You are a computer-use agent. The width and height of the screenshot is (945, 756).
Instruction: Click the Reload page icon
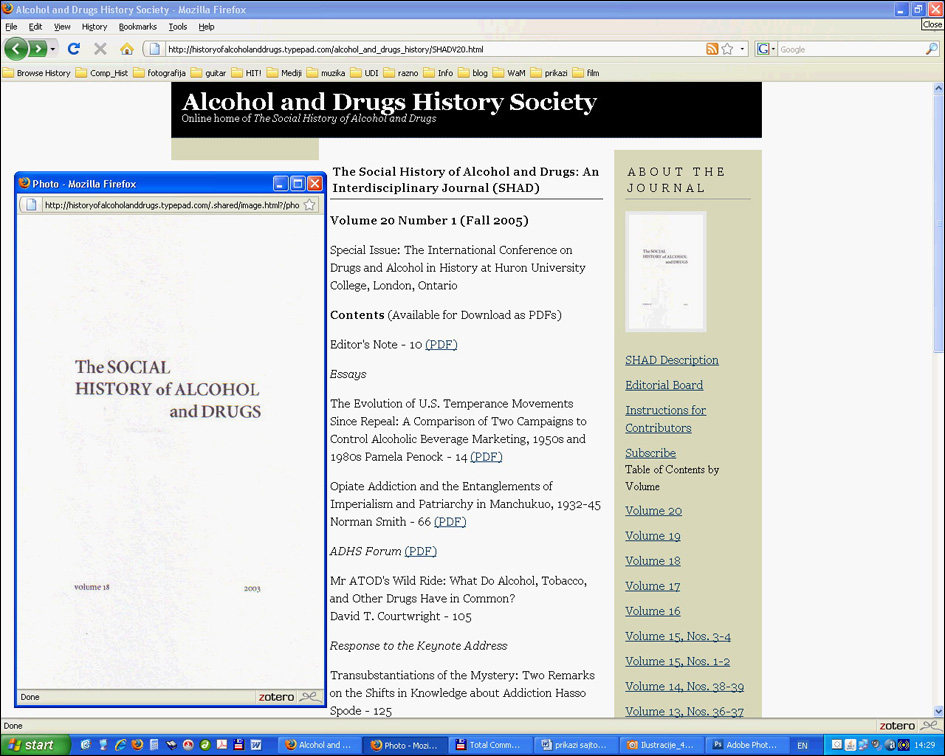(x=74, y=48)
